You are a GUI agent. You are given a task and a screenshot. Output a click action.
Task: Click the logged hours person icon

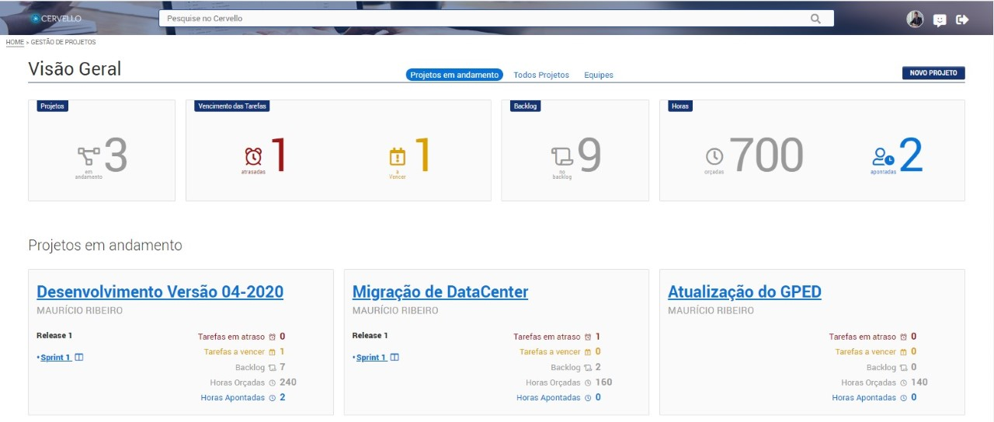point(883,156)
